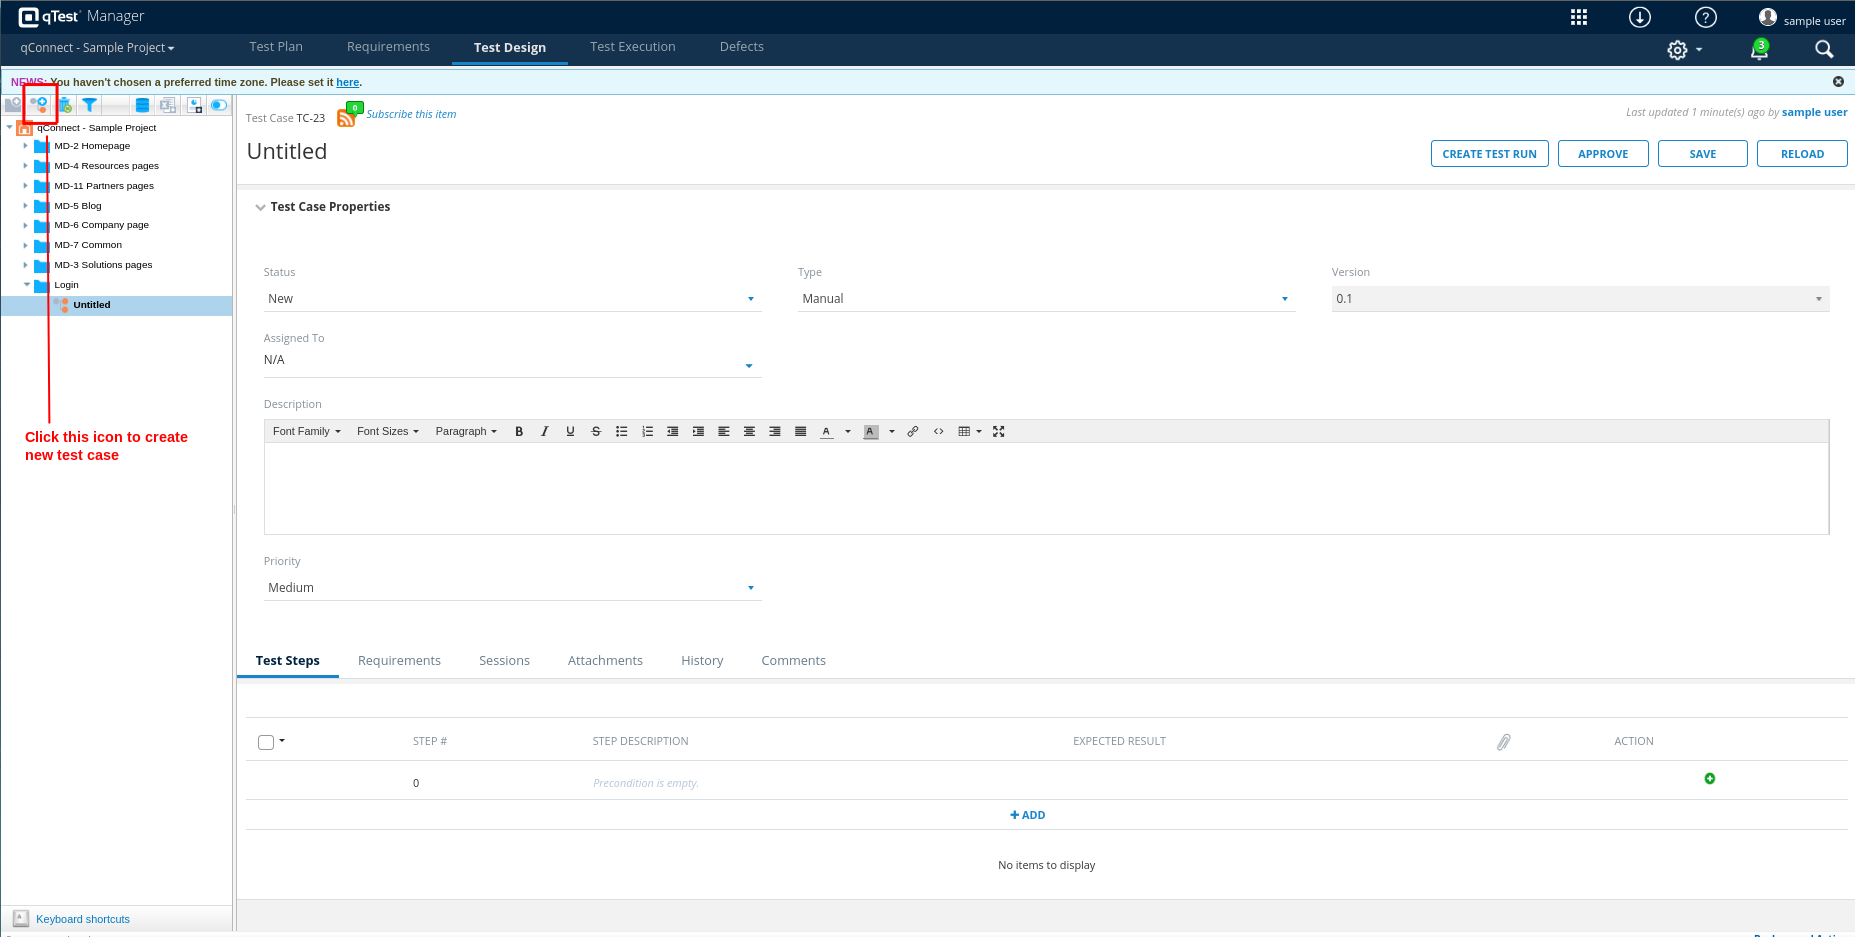
Task: Click the CREATE TEST RUN button
Action: [x=1489, y=154]
